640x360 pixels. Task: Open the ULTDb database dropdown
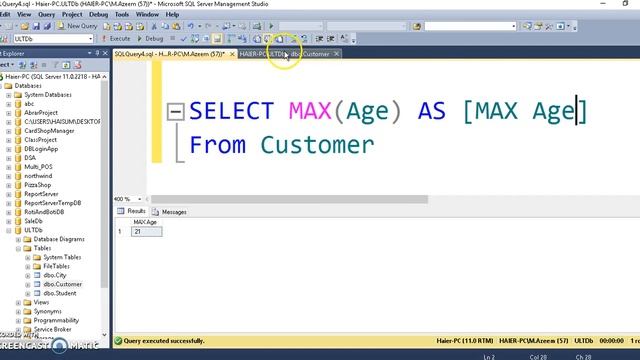(90, 39)
